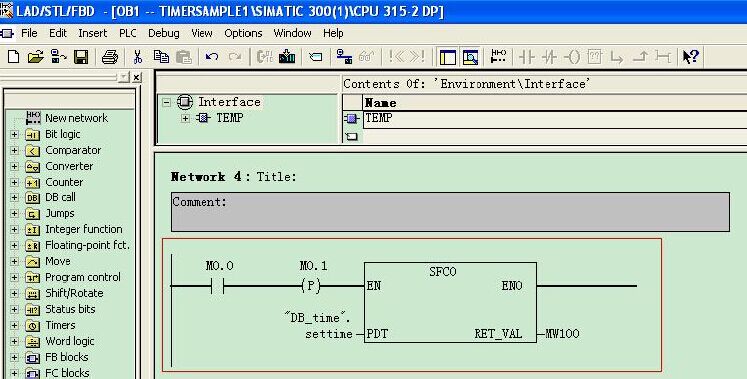
Task: Insert a new network from the toolbar
Action: [498, 57]
